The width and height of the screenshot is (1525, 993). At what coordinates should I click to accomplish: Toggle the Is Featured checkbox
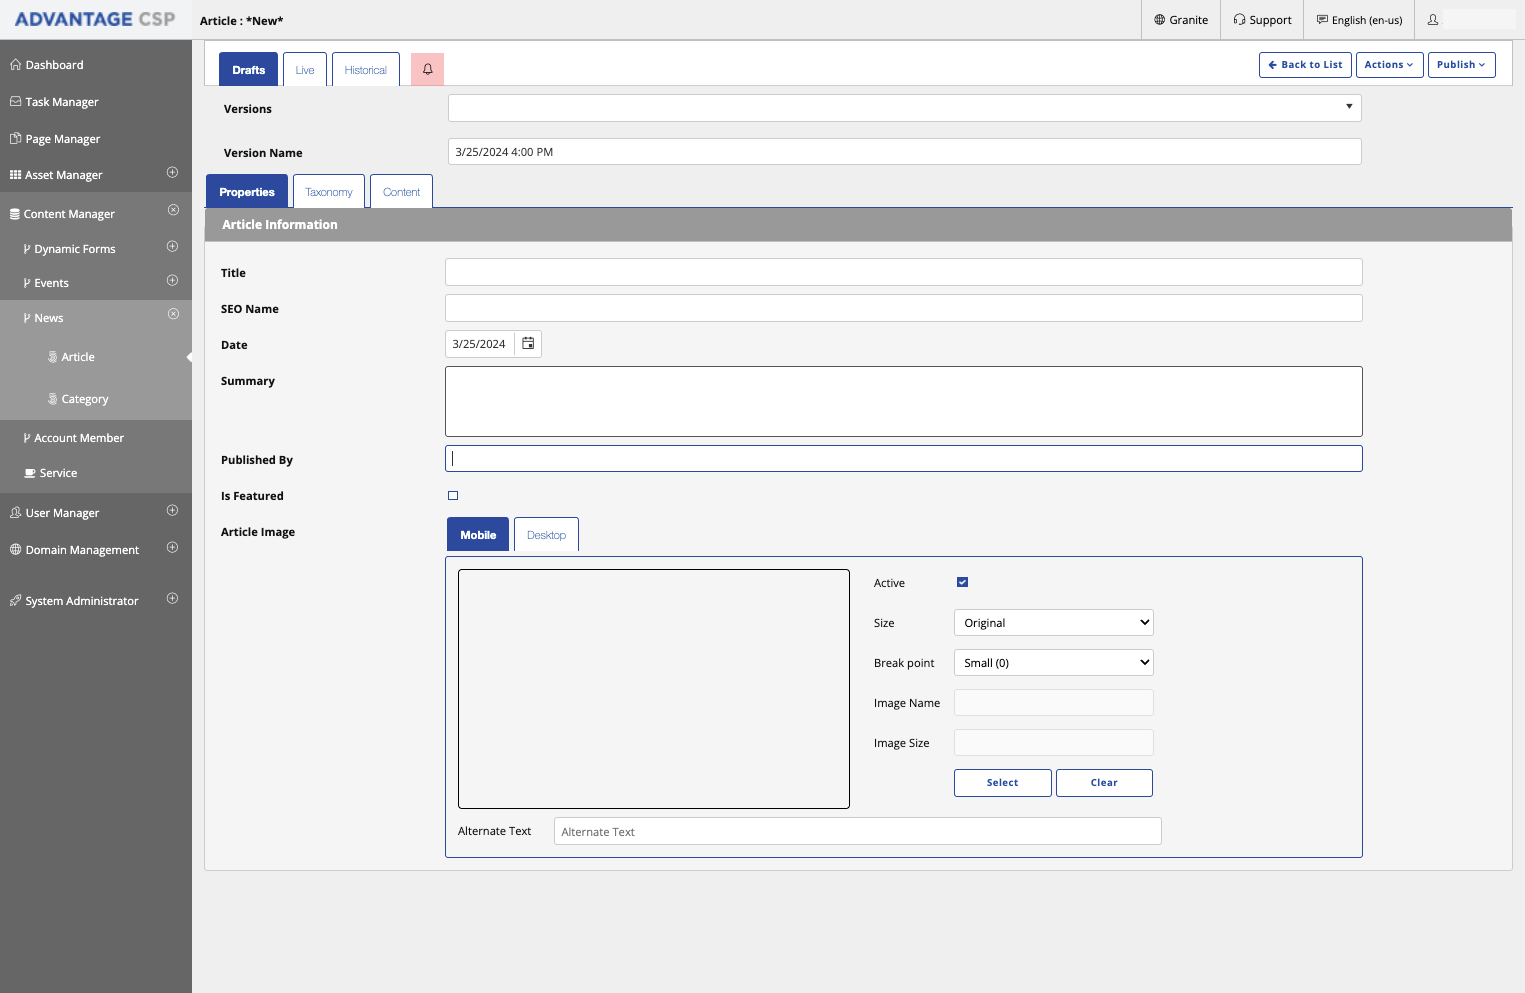pos(453,496)
